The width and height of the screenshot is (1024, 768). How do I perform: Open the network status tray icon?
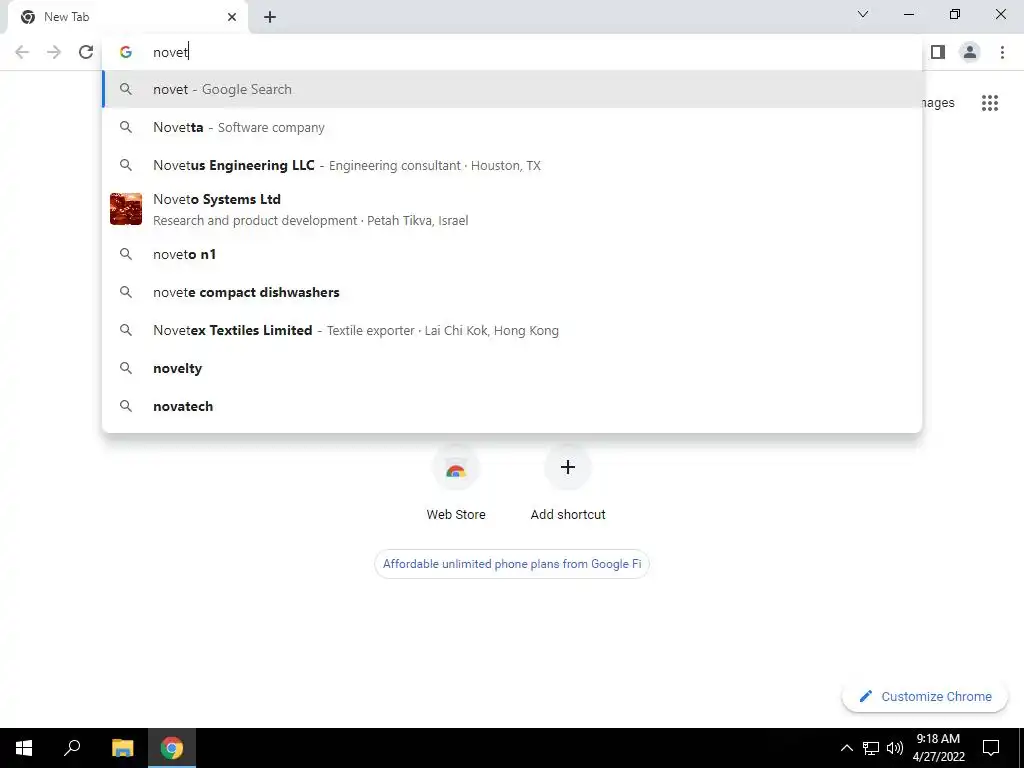(x=871, y=748)
